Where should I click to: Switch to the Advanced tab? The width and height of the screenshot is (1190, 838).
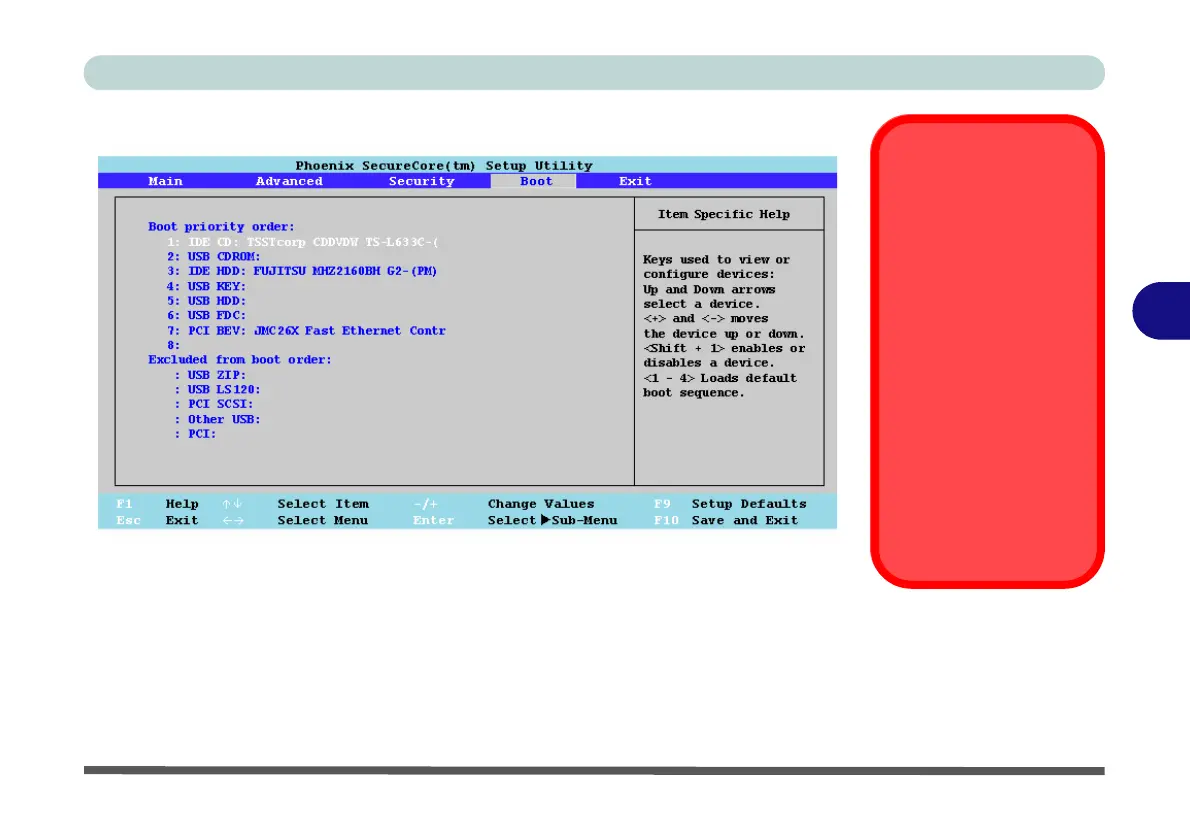(289, 181)
